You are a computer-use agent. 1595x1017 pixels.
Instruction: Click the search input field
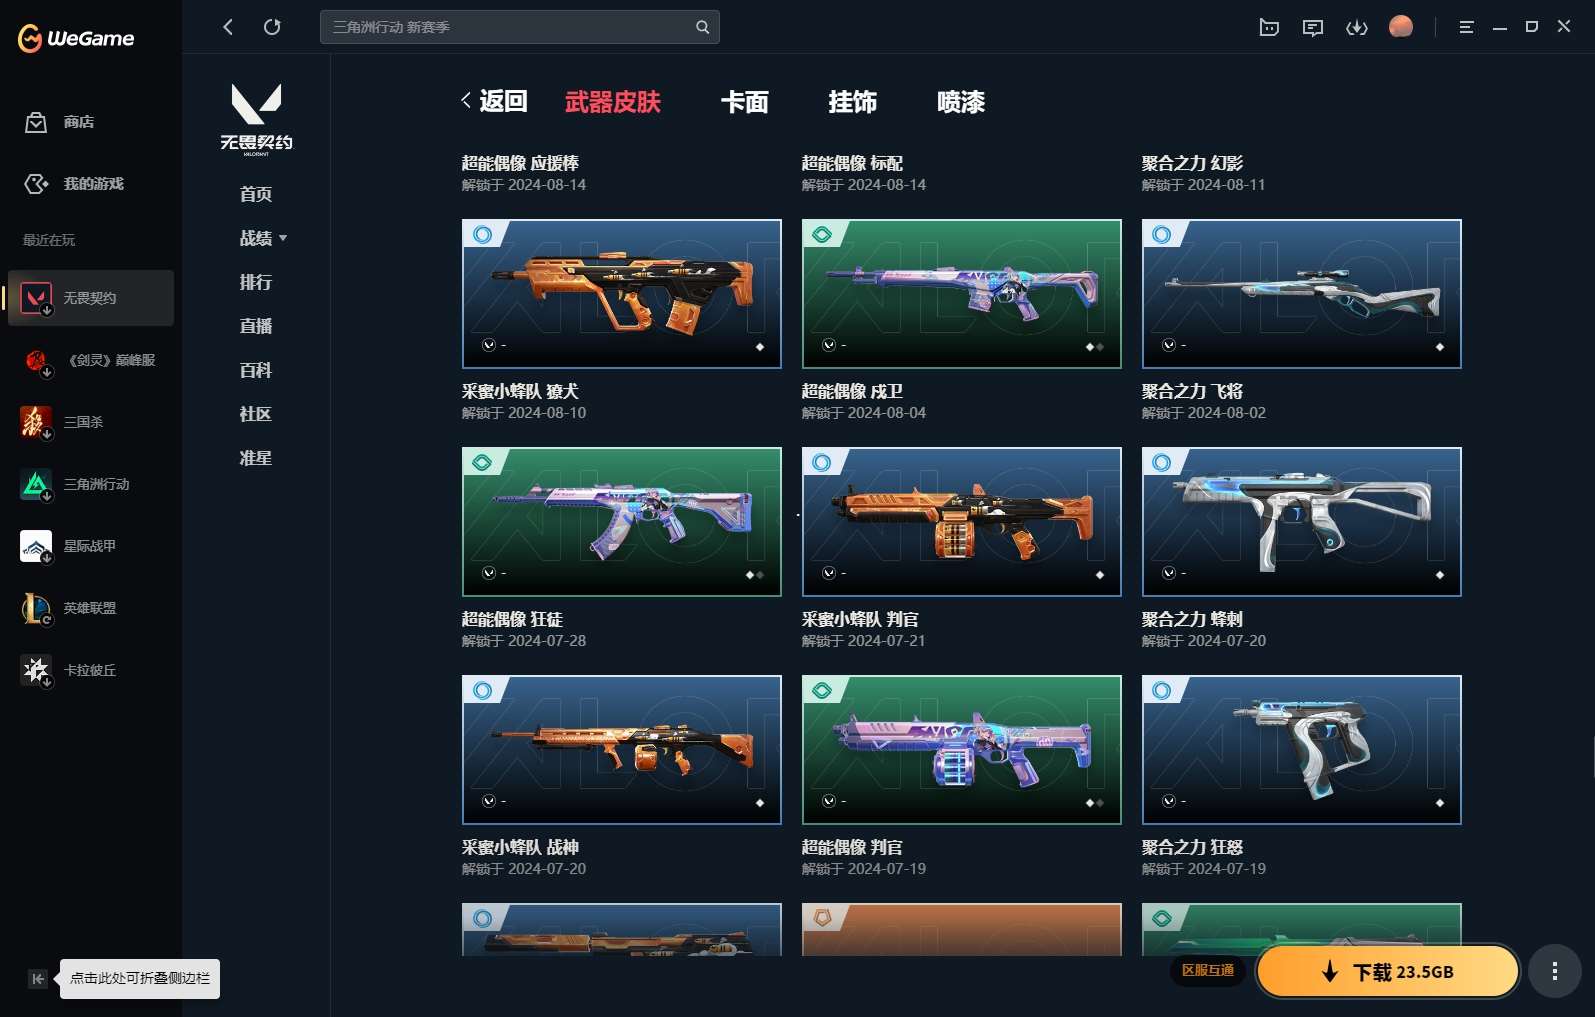point(510,27)
